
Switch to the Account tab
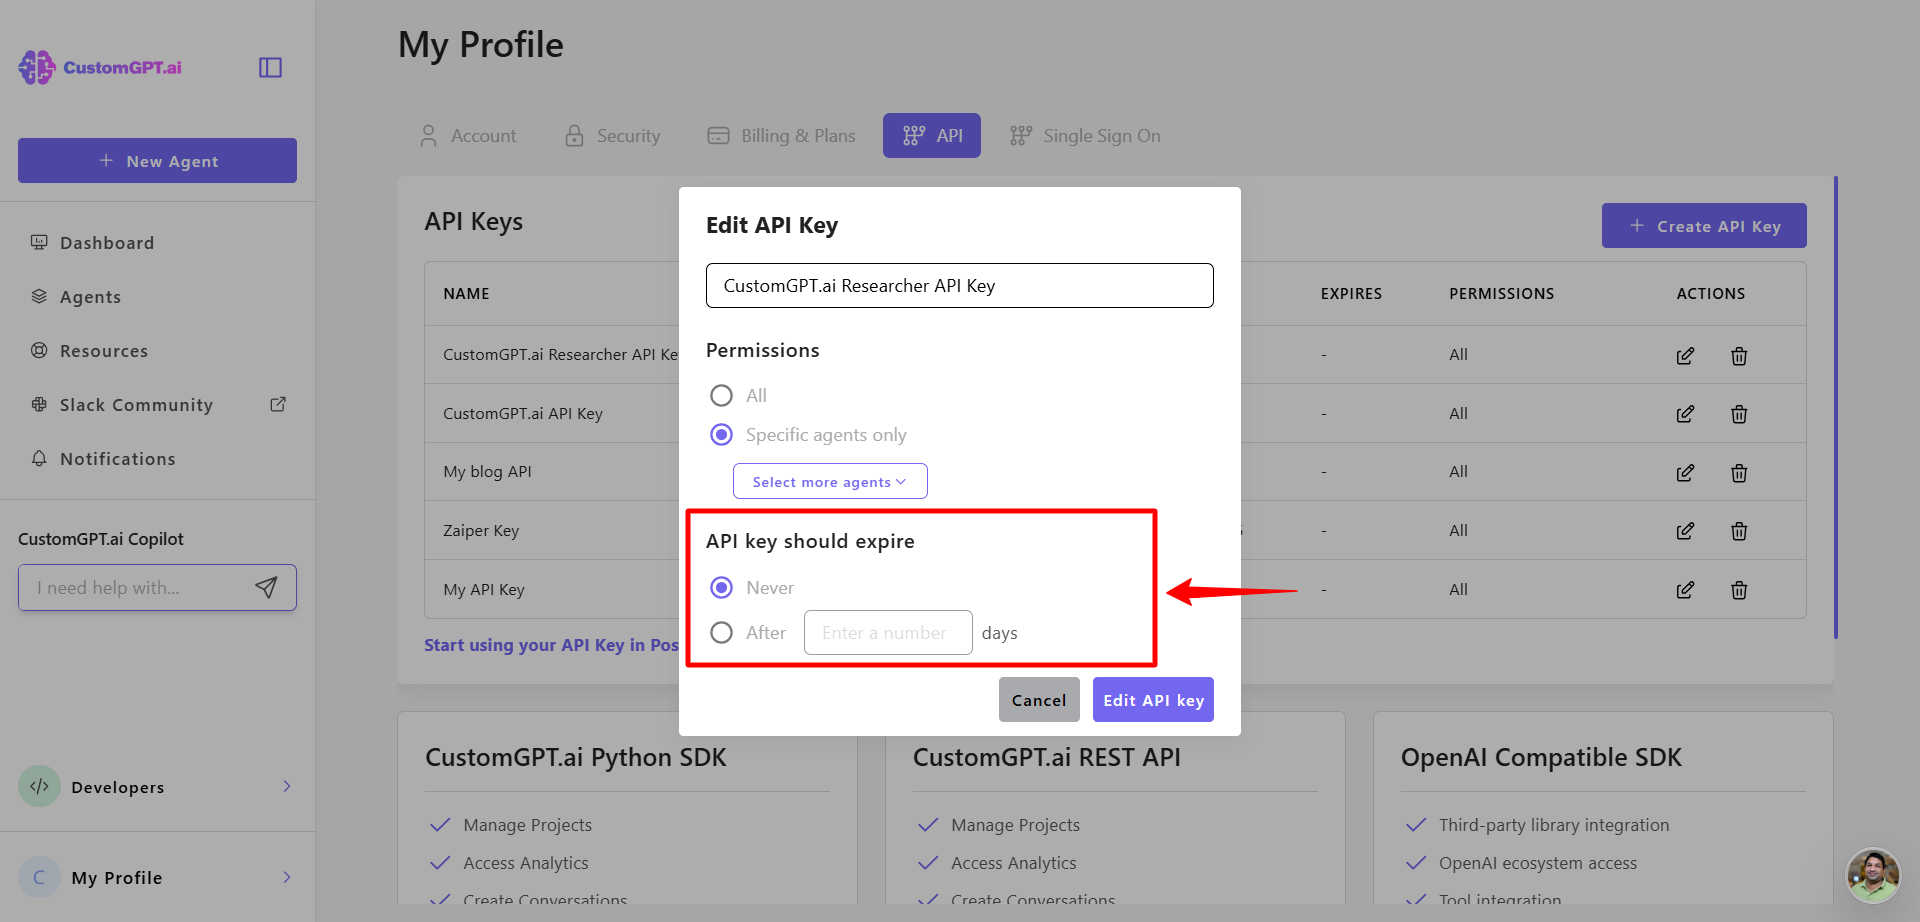click(x=468, y=136)
